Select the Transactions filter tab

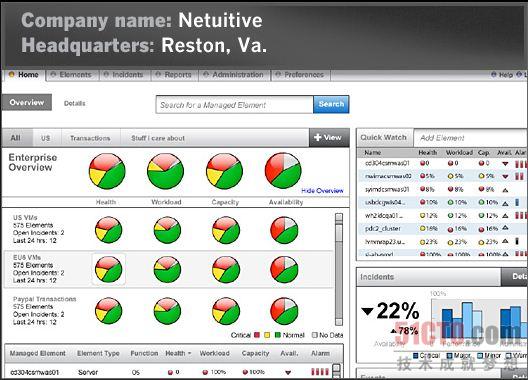[x=90, y=138]
